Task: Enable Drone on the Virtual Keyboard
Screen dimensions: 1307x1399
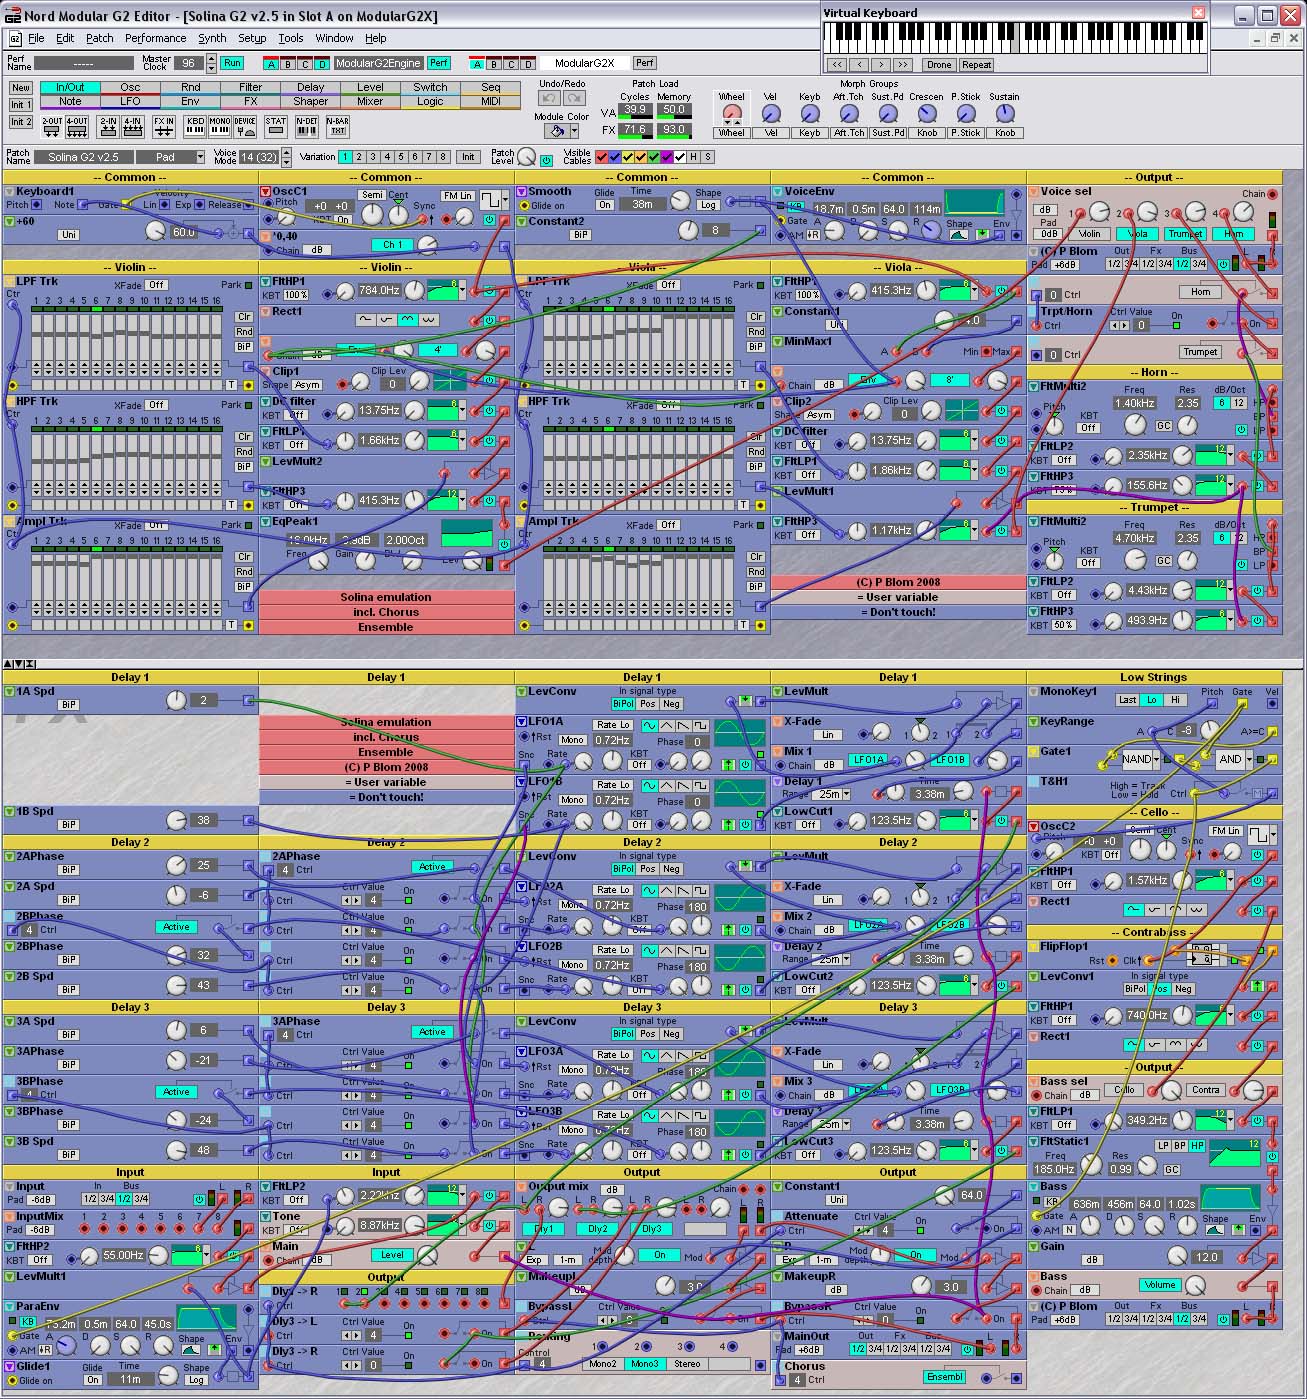Action: [938, 65]
